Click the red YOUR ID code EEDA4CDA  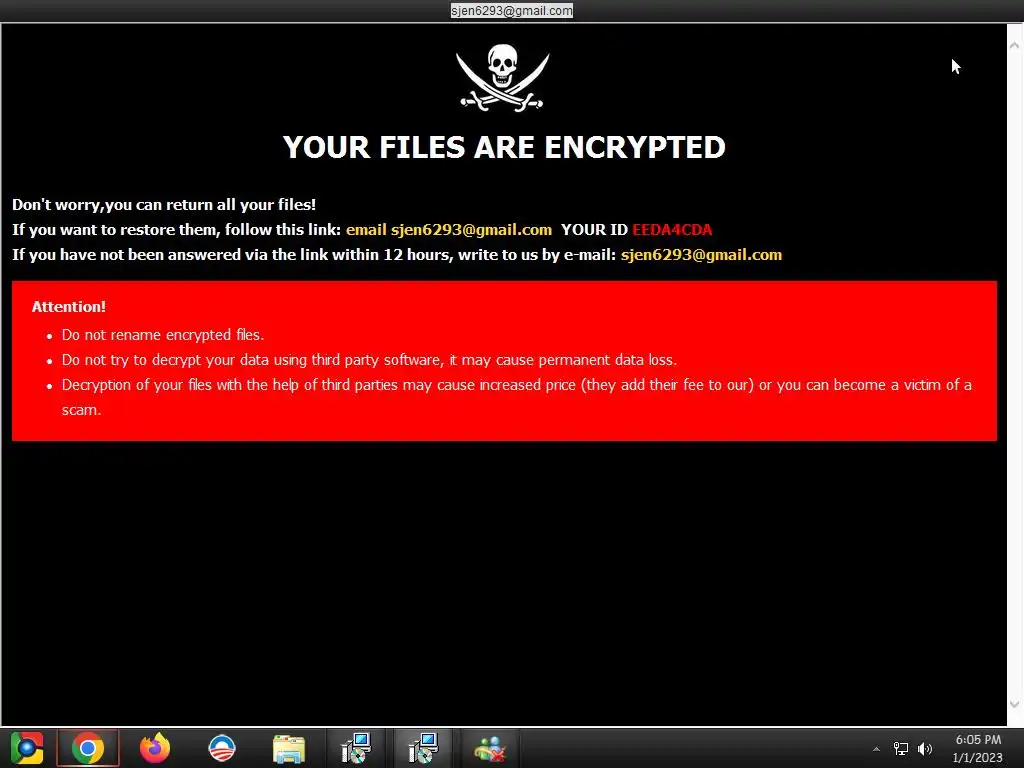[x=672, y=230]
